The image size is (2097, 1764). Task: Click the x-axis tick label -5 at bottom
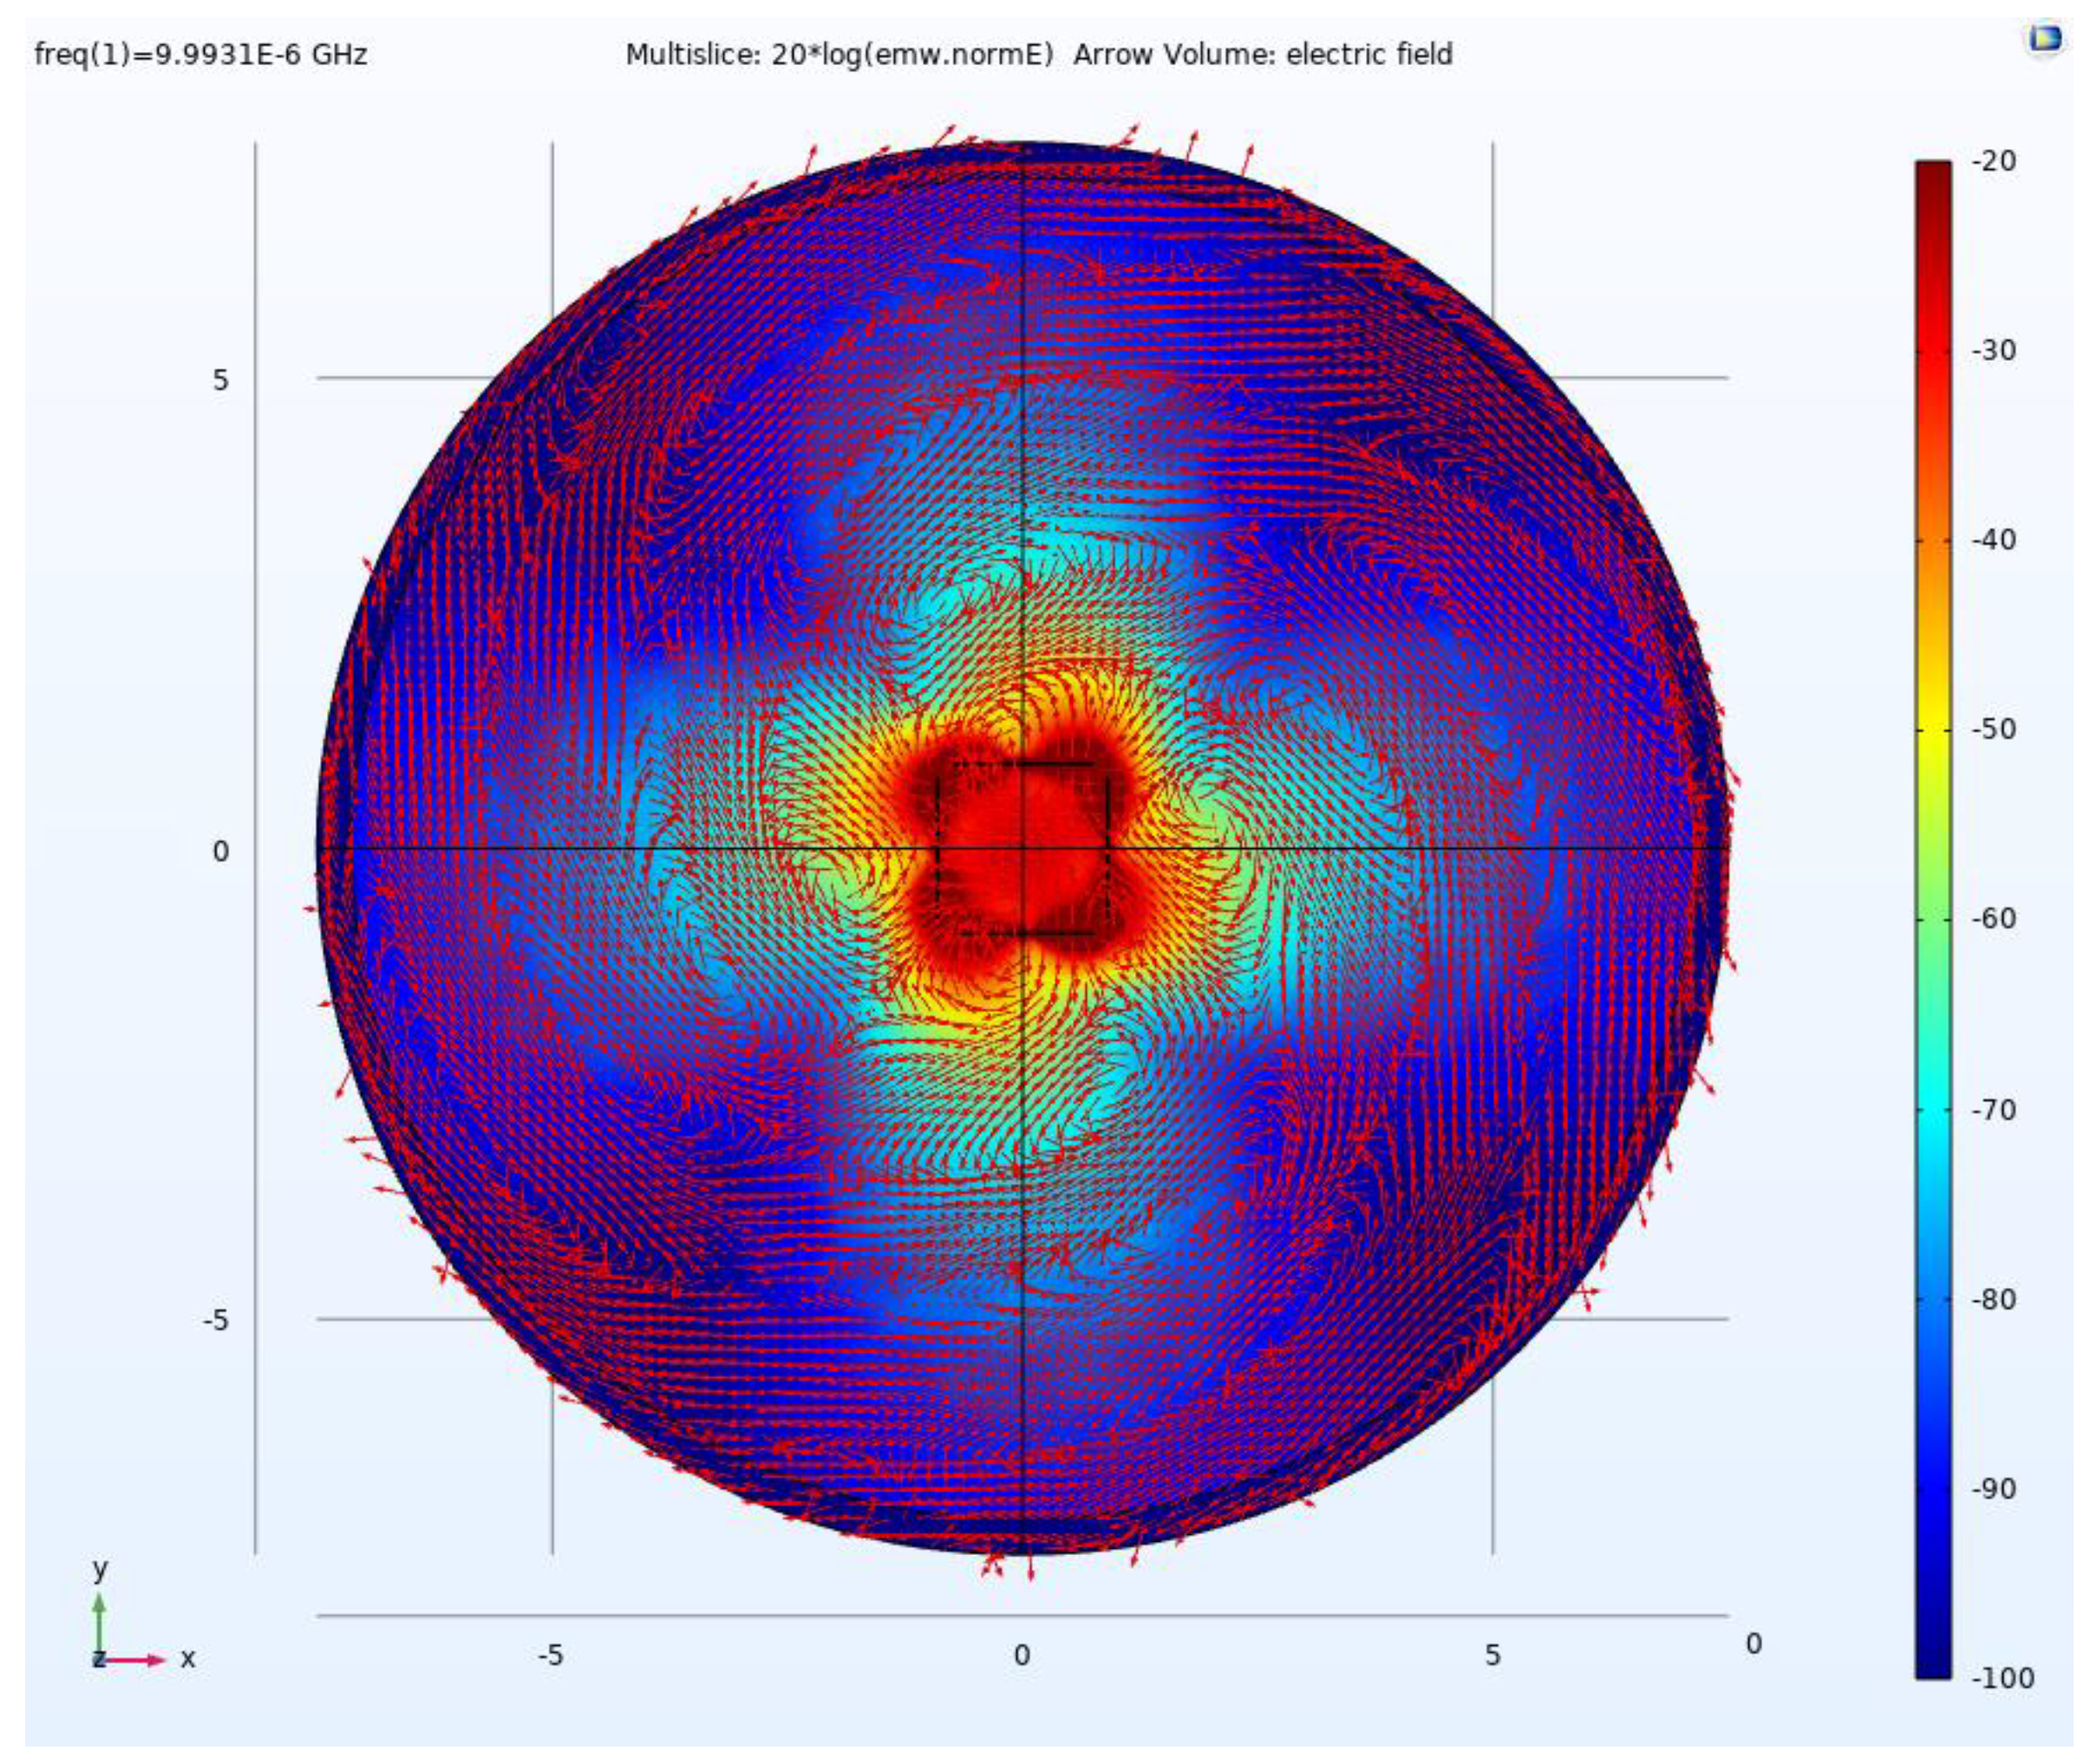[550, 1656]
